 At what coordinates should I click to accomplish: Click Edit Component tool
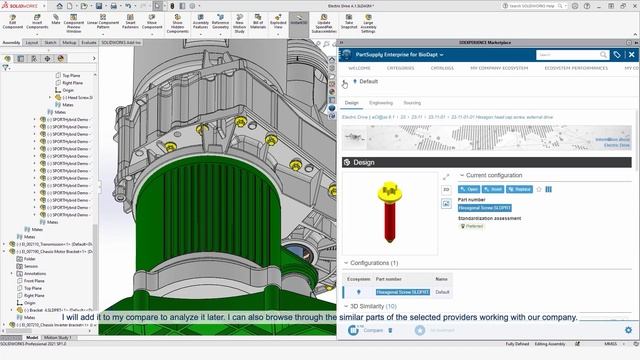[13, 22]
